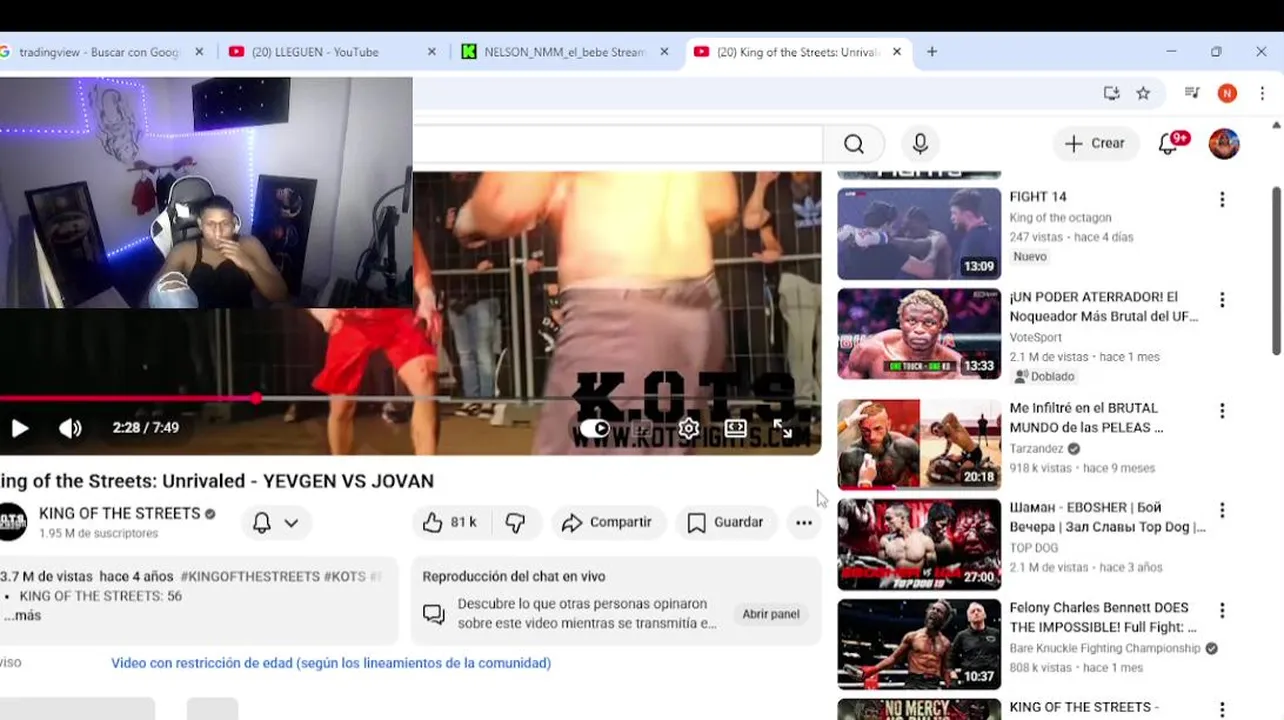Open video player settings gear
Screen dimensions: 1284x720
[x=688, y=428]
